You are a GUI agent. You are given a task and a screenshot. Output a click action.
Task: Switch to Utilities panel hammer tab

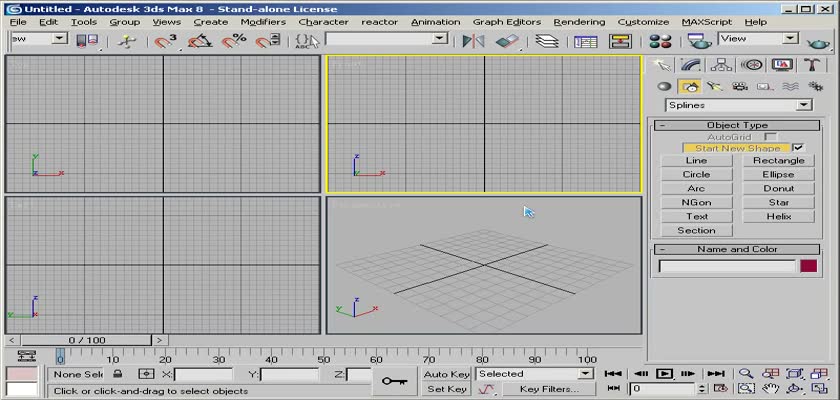pyautogui.click(x=812, y=65)
